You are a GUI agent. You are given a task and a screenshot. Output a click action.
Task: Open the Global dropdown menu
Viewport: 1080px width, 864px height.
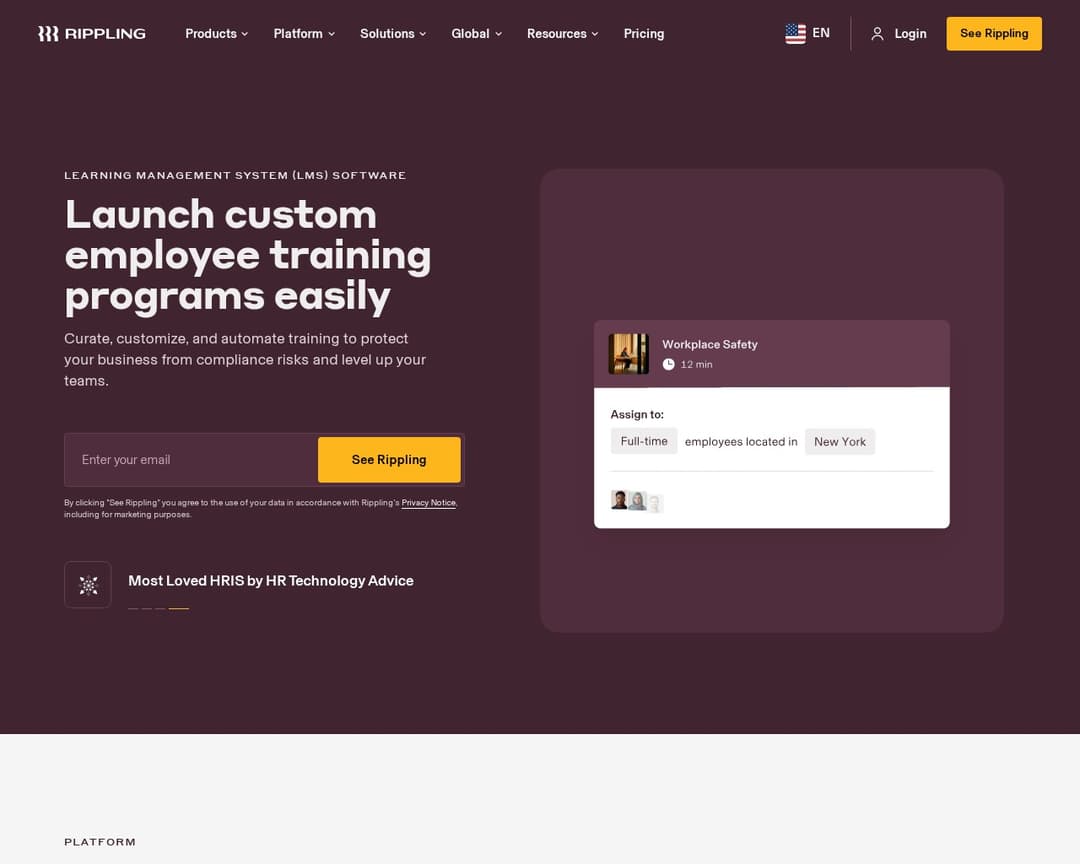tap(477, 34)
